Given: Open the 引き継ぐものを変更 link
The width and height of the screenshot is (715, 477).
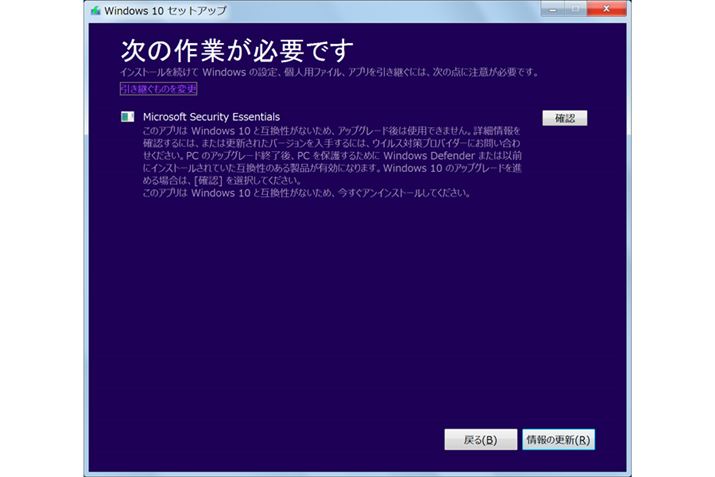Looking at the screenshot, I should (x=158, y=88).
